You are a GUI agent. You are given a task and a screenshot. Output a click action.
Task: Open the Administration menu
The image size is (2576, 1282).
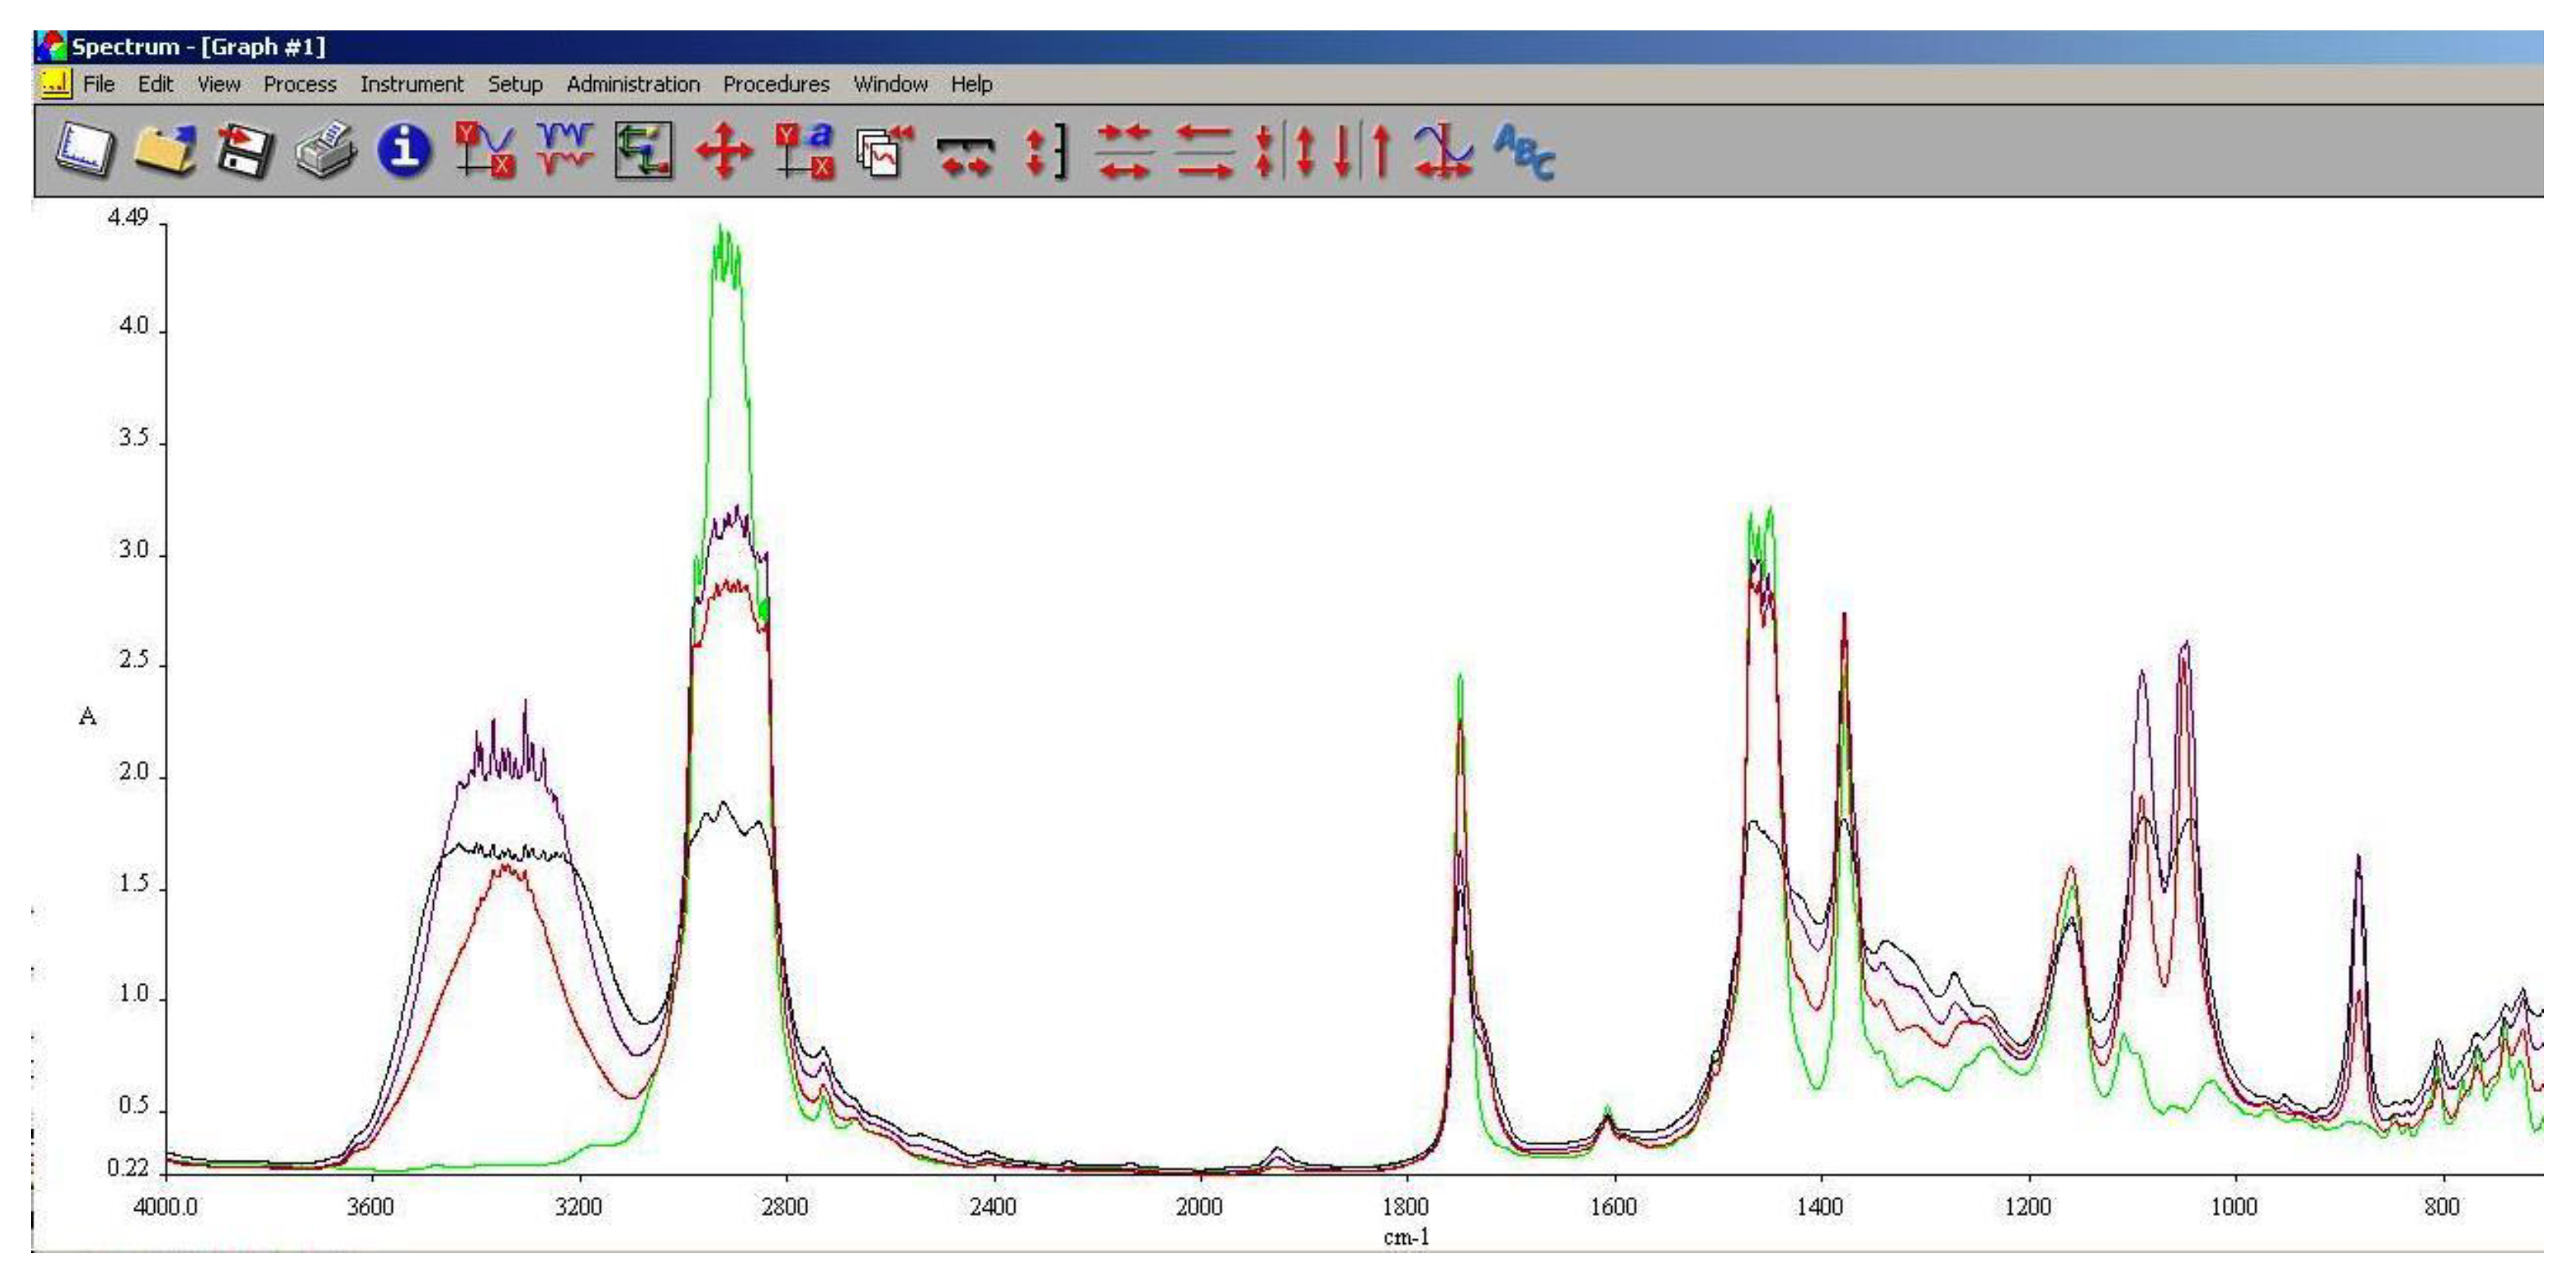click(632, 85)
